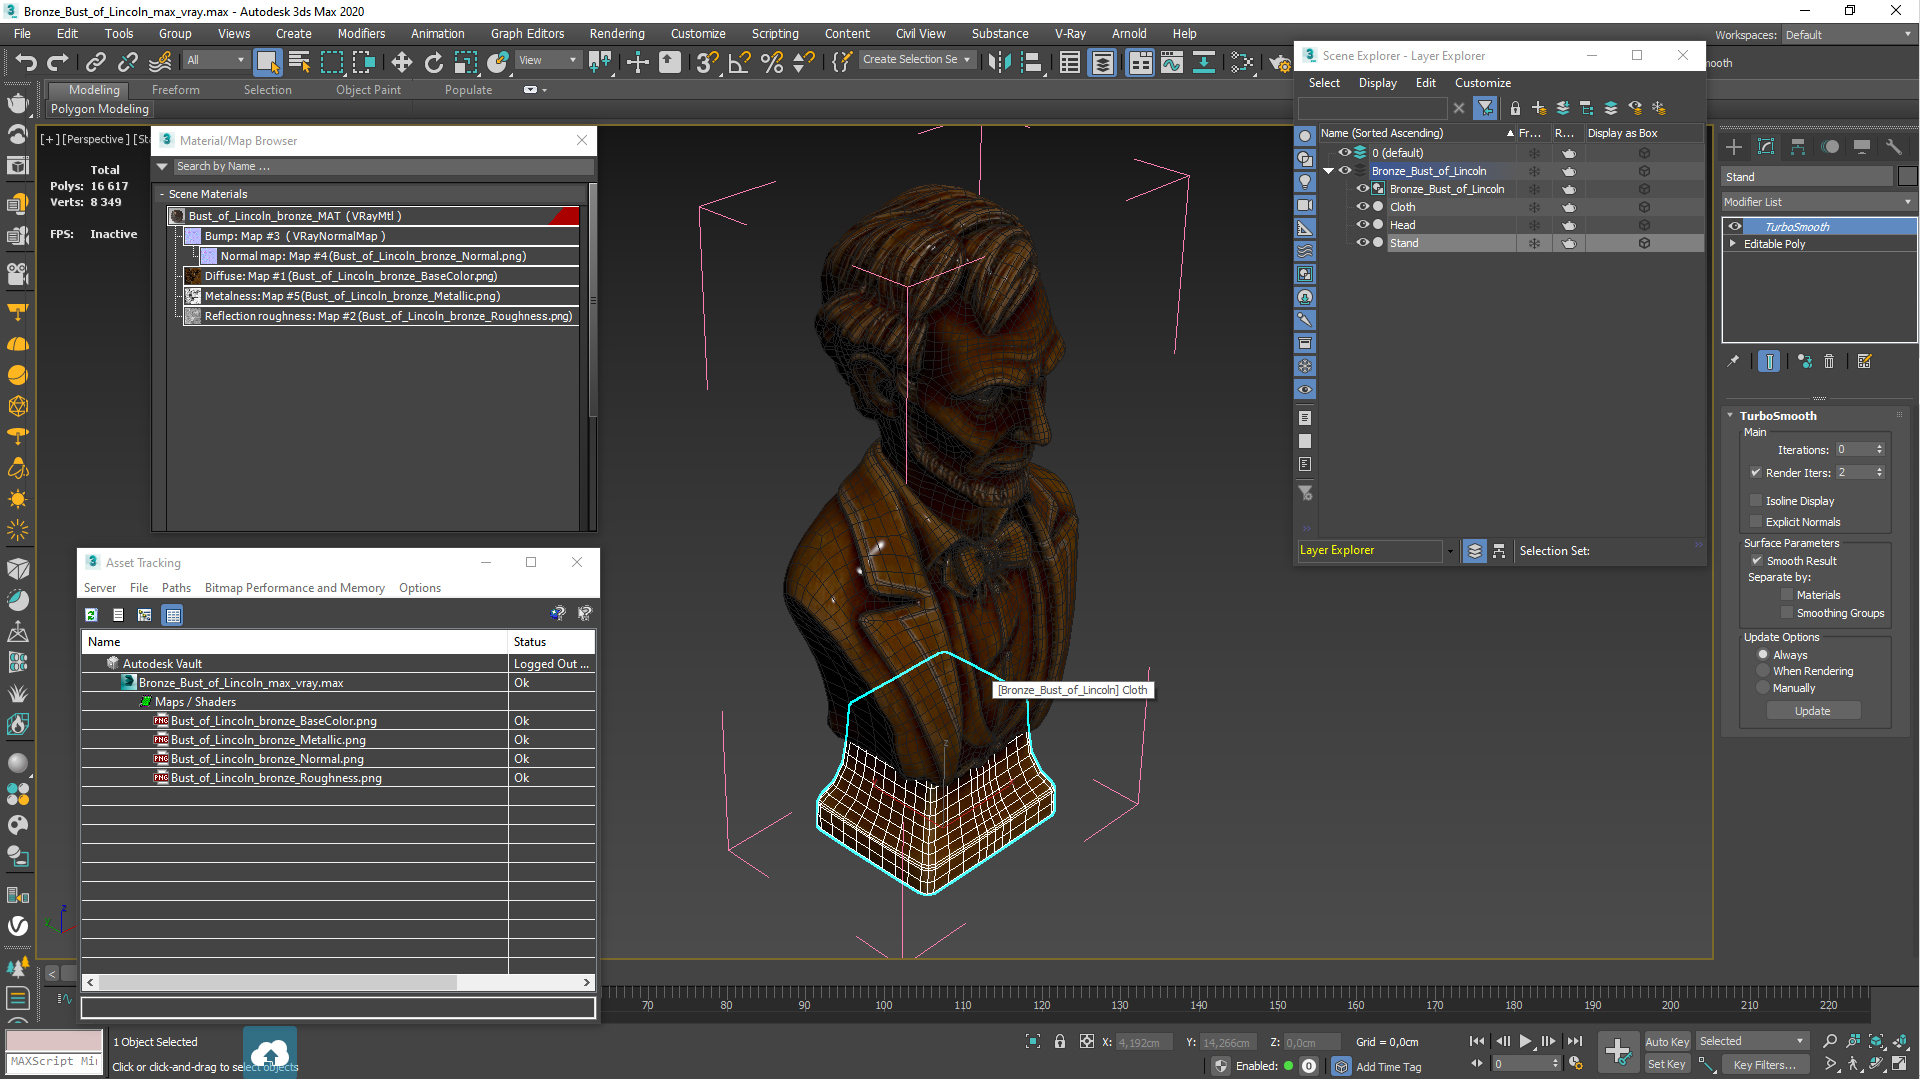Click the Undo arrow icon
Viewport: 1920px width, 1080px height.
pos(26,62)
